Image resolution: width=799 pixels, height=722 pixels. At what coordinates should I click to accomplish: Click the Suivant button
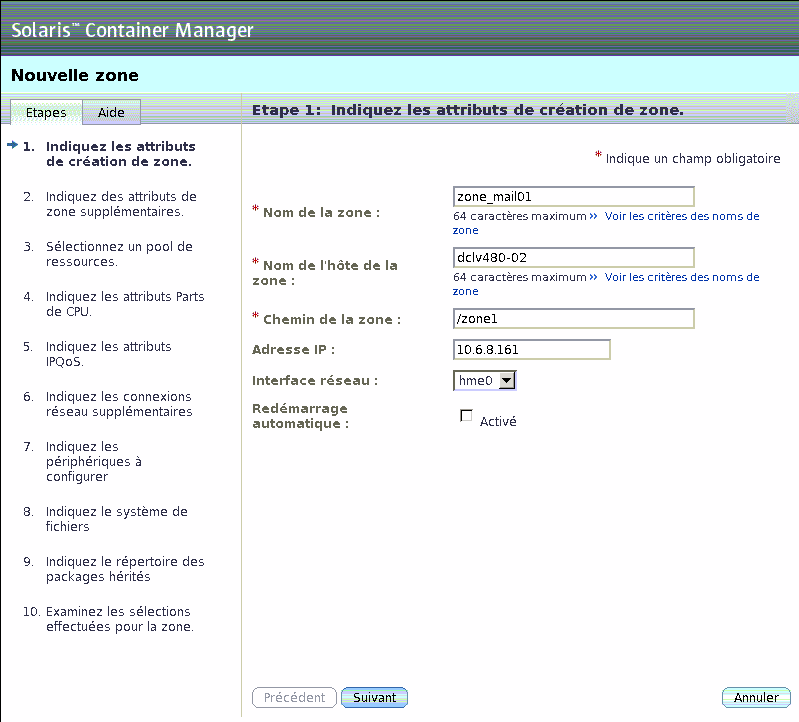pos(375,697)
